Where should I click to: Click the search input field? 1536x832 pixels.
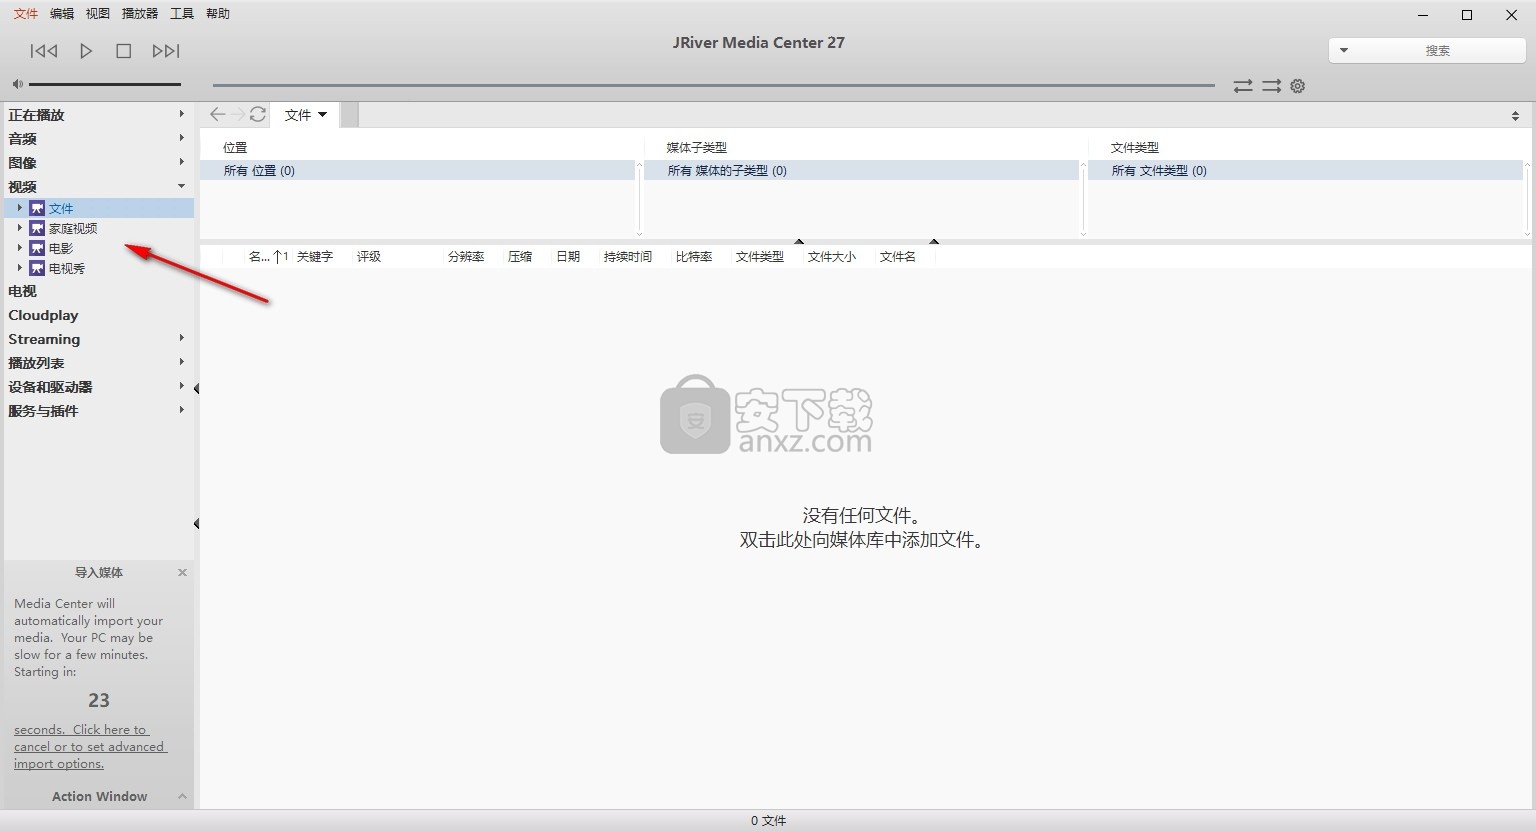(x=1437, y=50)
